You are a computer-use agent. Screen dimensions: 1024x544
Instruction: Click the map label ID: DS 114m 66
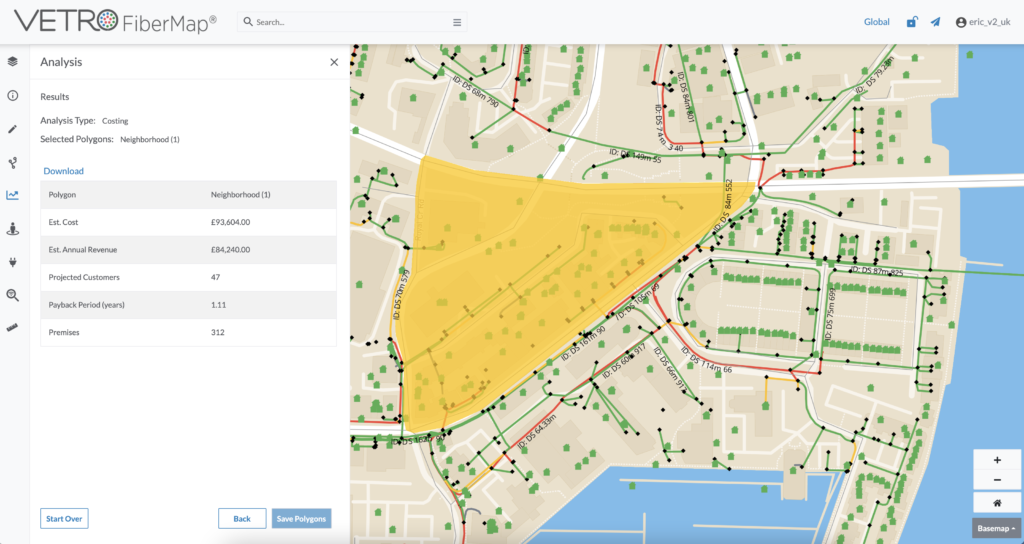(x=707, y=360)
